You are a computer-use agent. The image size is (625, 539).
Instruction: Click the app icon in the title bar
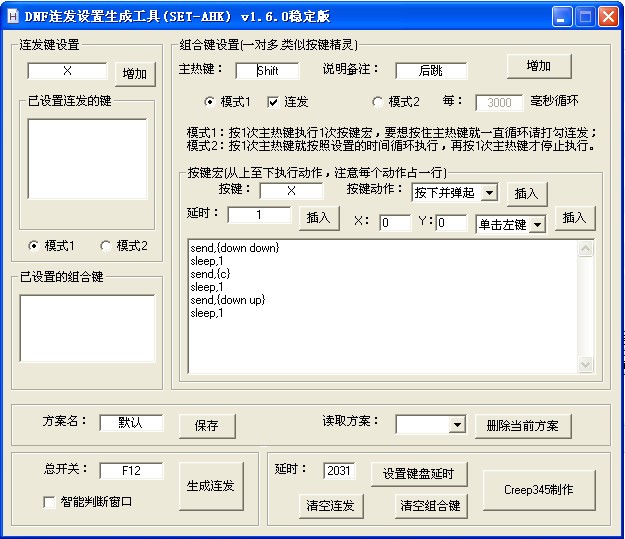click(x=13, y=16)
